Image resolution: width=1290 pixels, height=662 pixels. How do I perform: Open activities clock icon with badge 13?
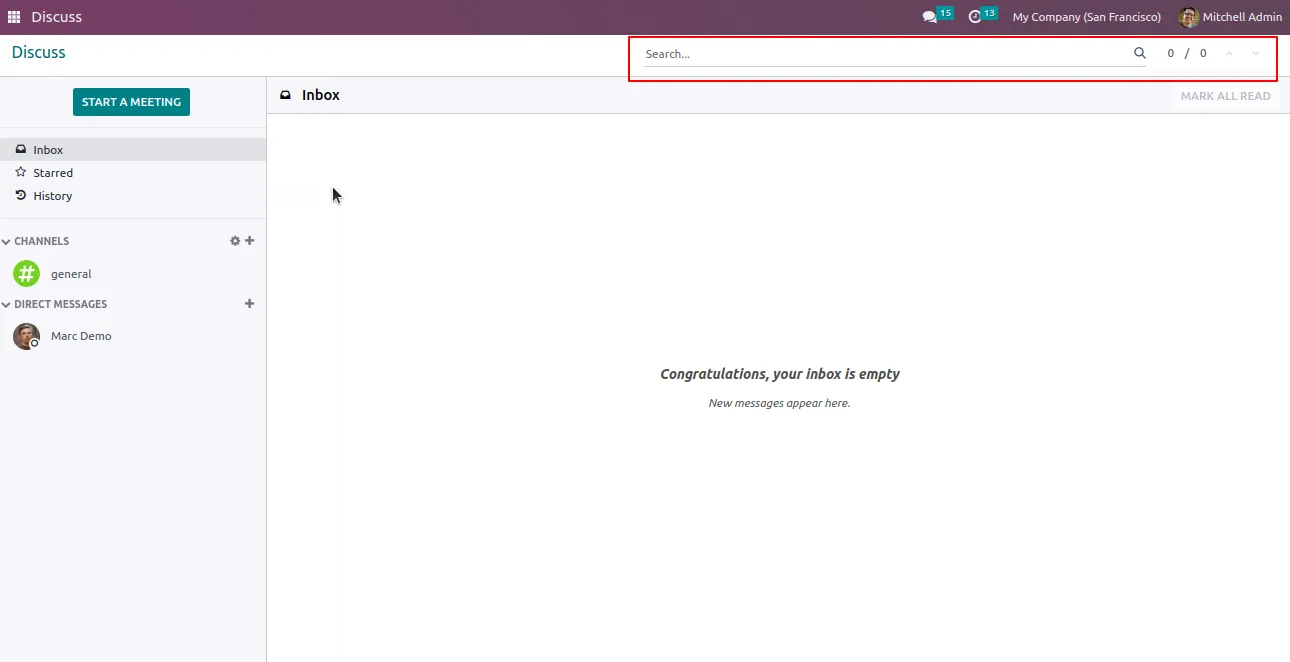pos(983,16)
